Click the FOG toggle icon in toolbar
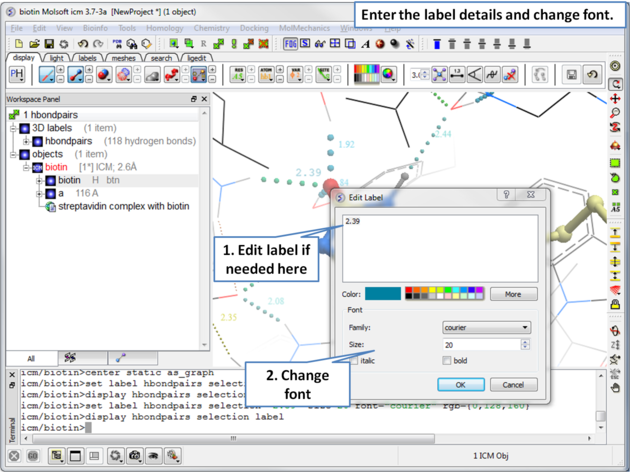The image size is (630, 472). click(290, 44)
